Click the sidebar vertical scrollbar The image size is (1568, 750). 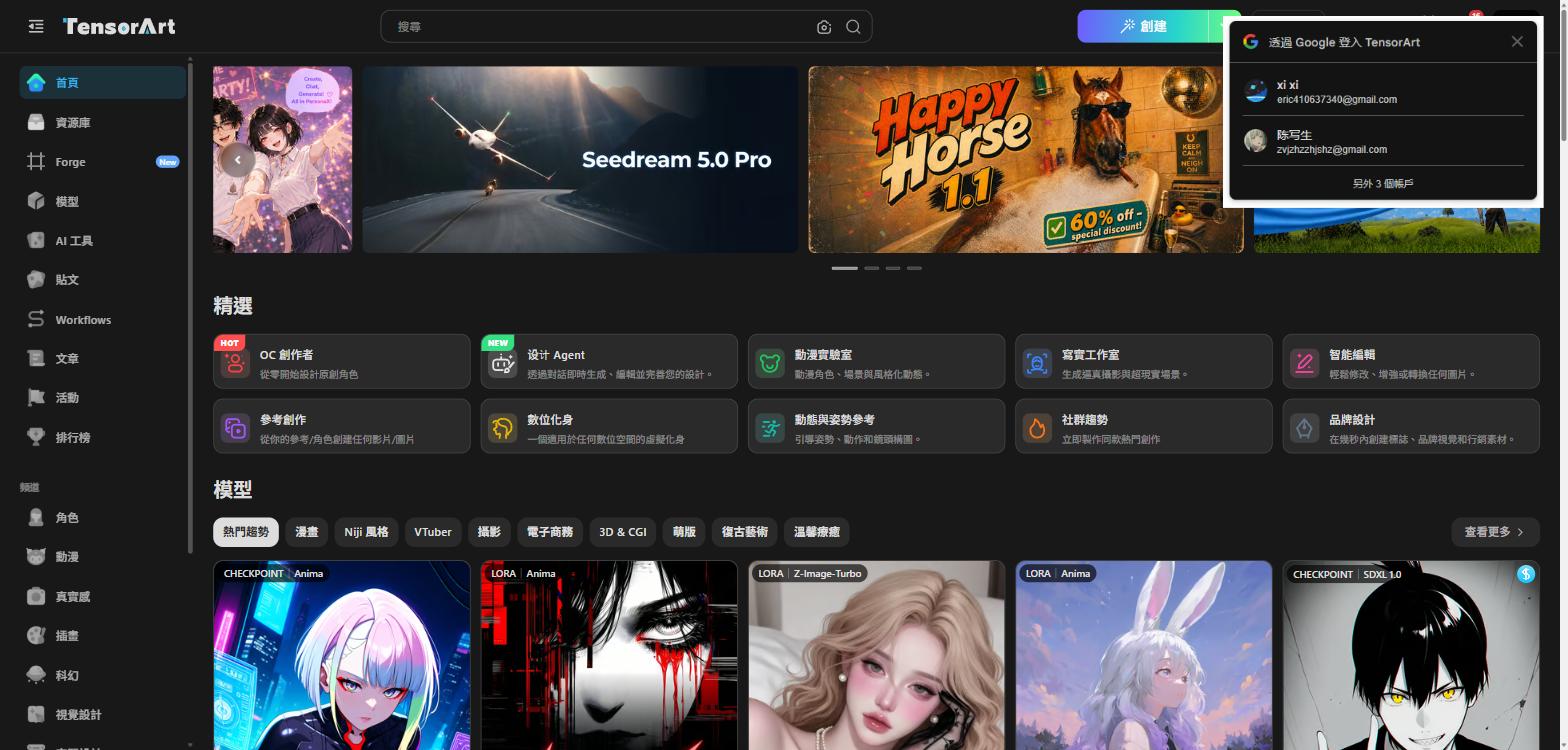(190, 306)
